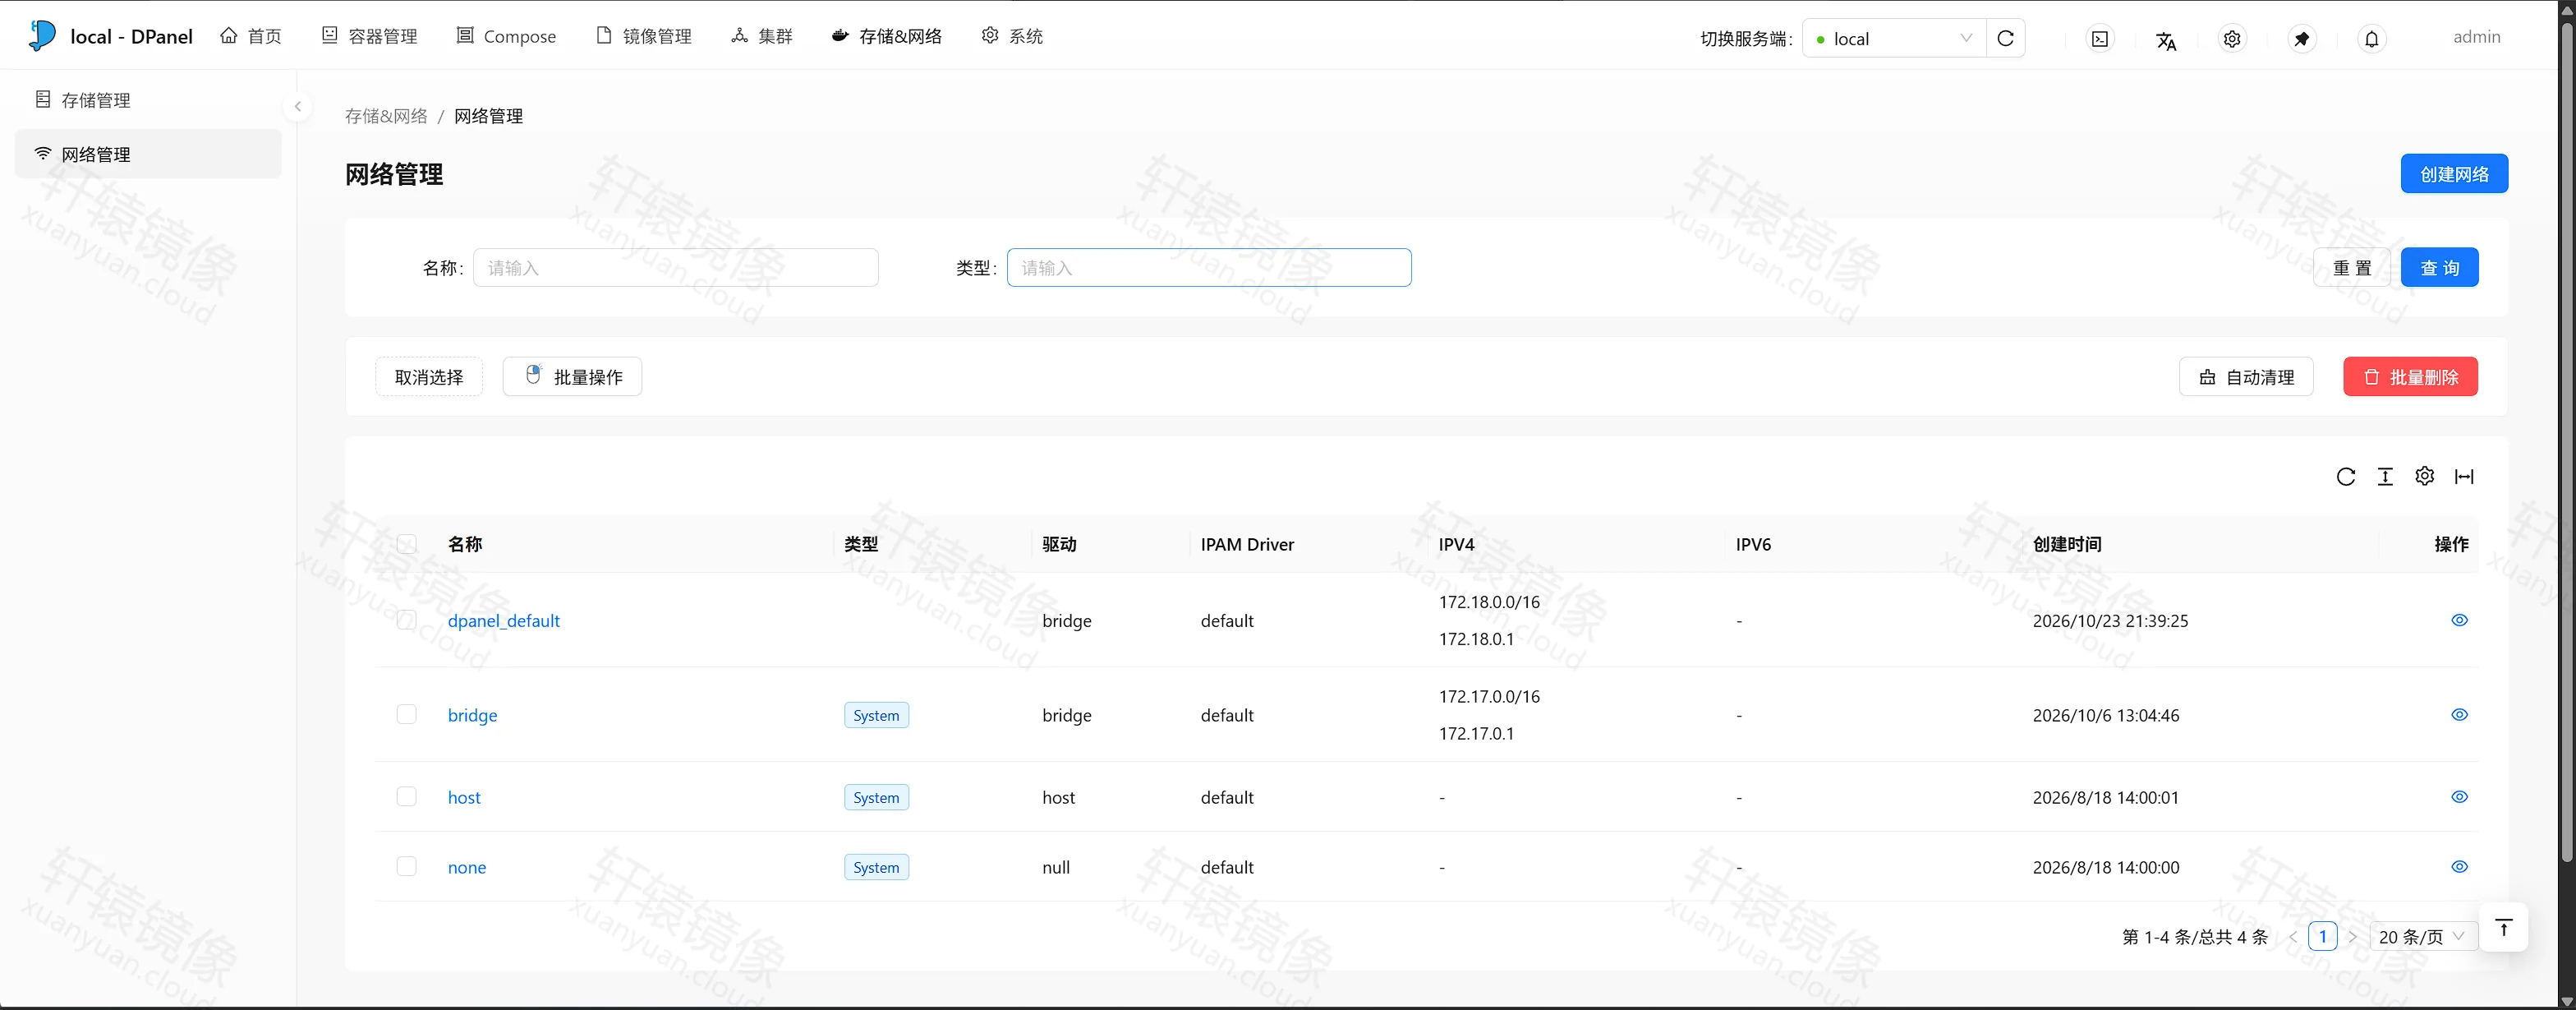
Task: Click the System tag on none row
Action: click(876, 867)
